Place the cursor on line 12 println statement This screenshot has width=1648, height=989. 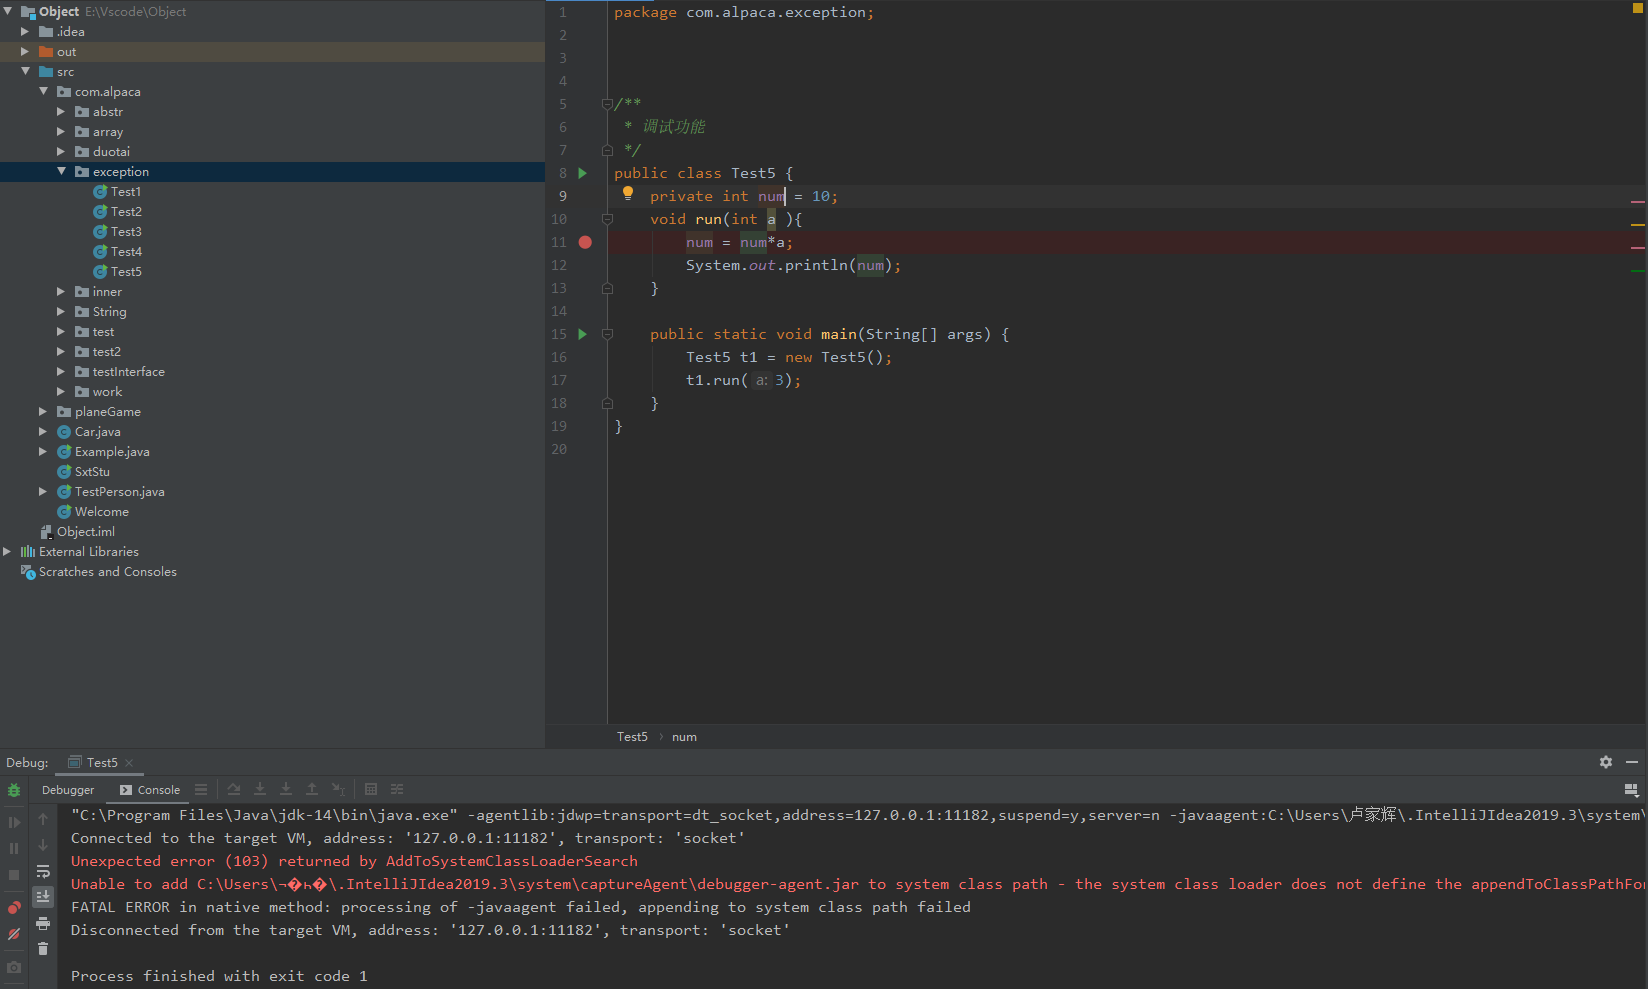[793, 265]
